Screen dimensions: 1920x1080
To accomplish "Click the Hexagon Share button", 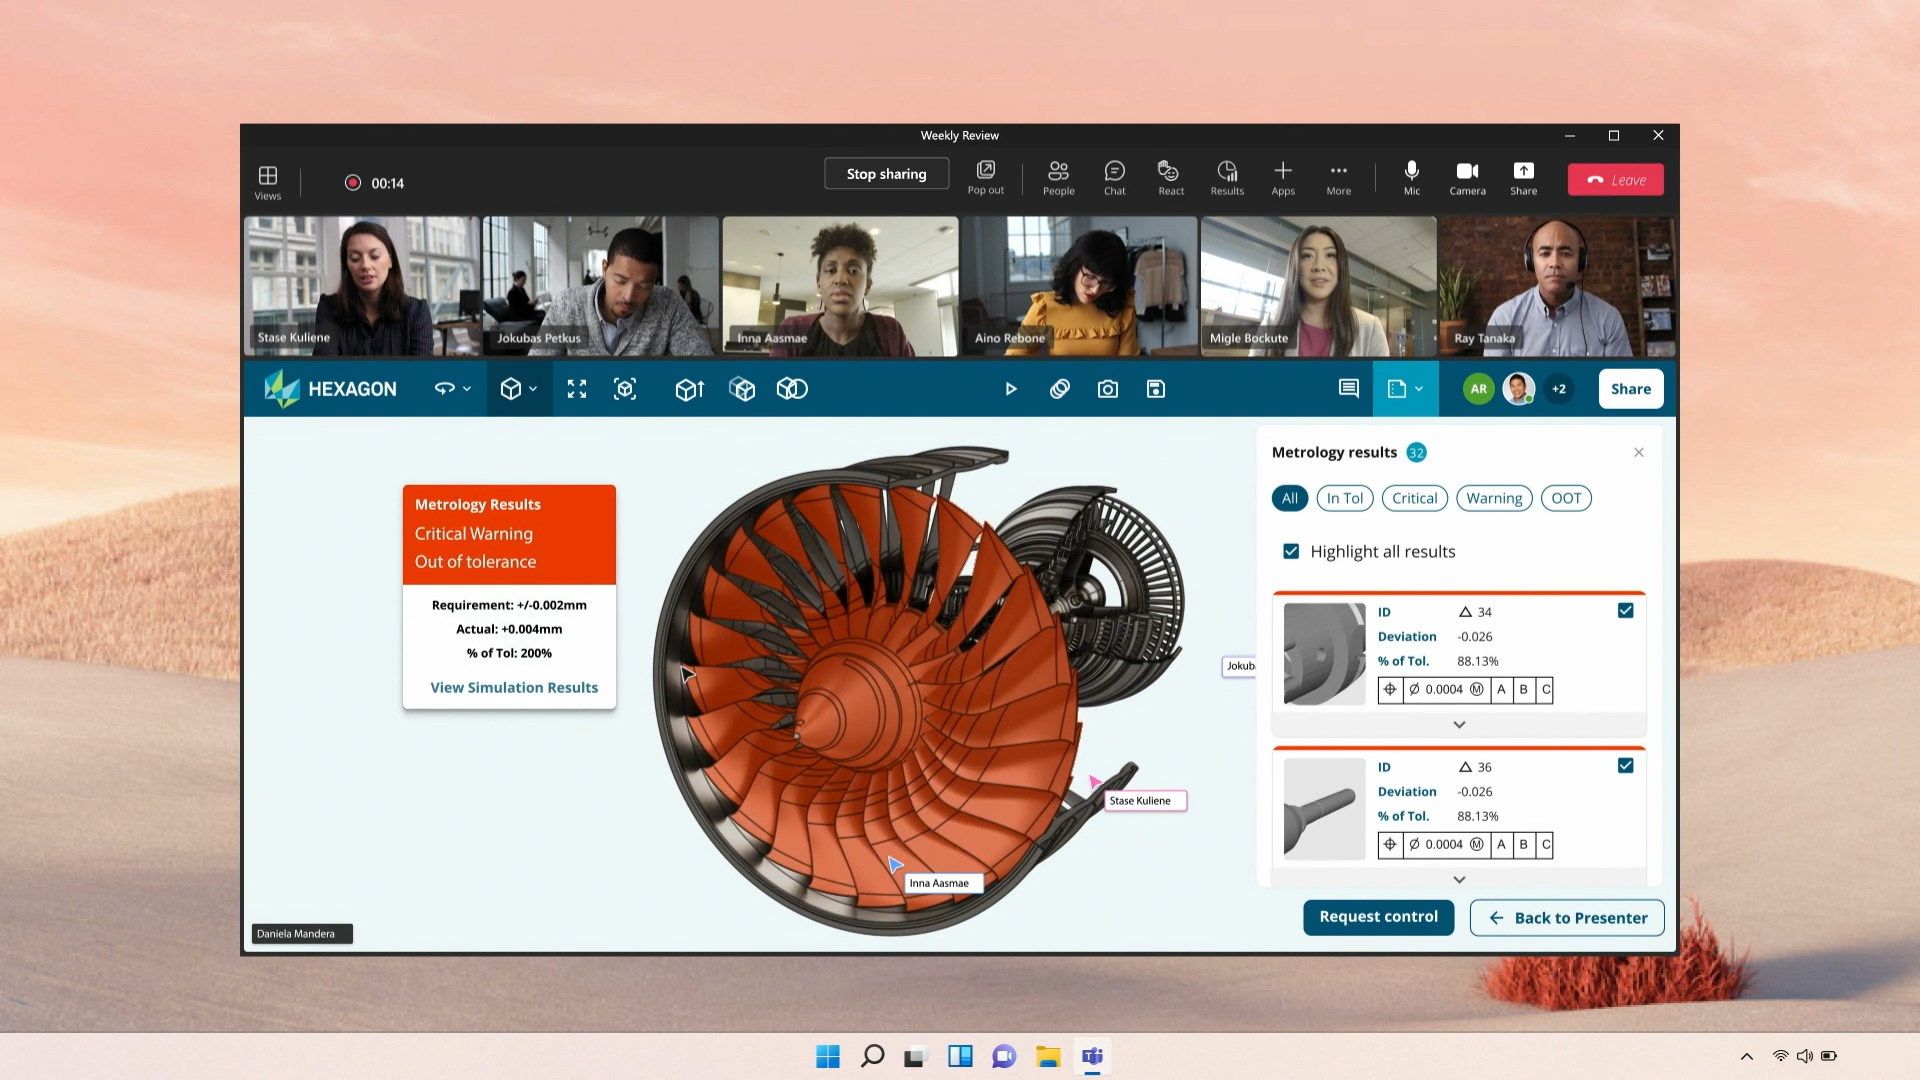I will coord(1630,389).
